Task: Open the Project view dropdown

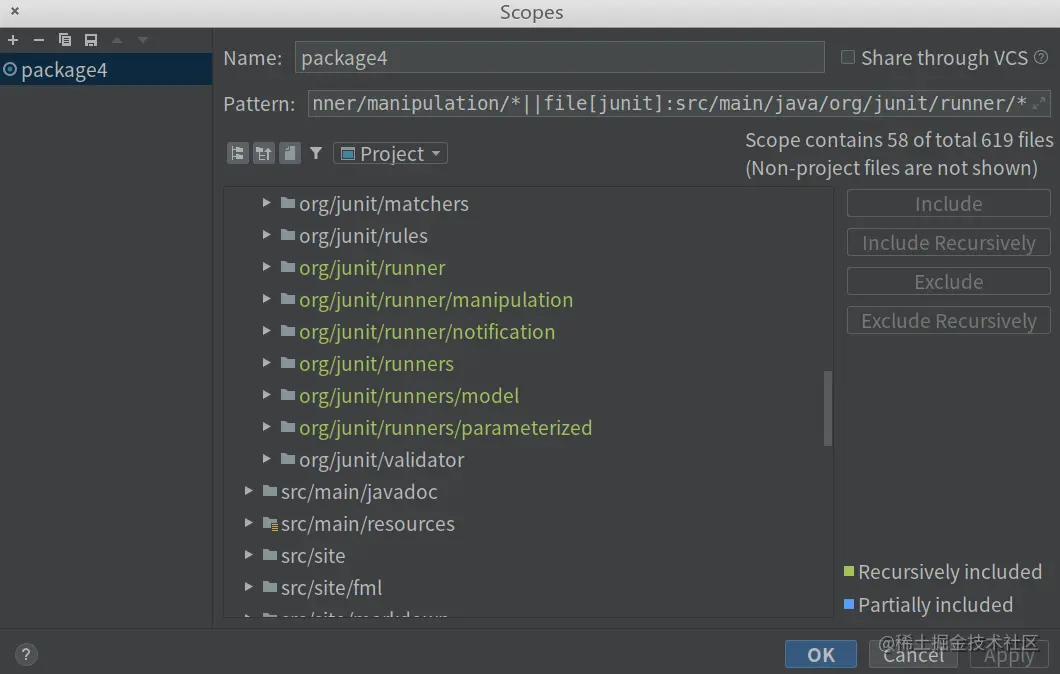Action: [390, 154]
